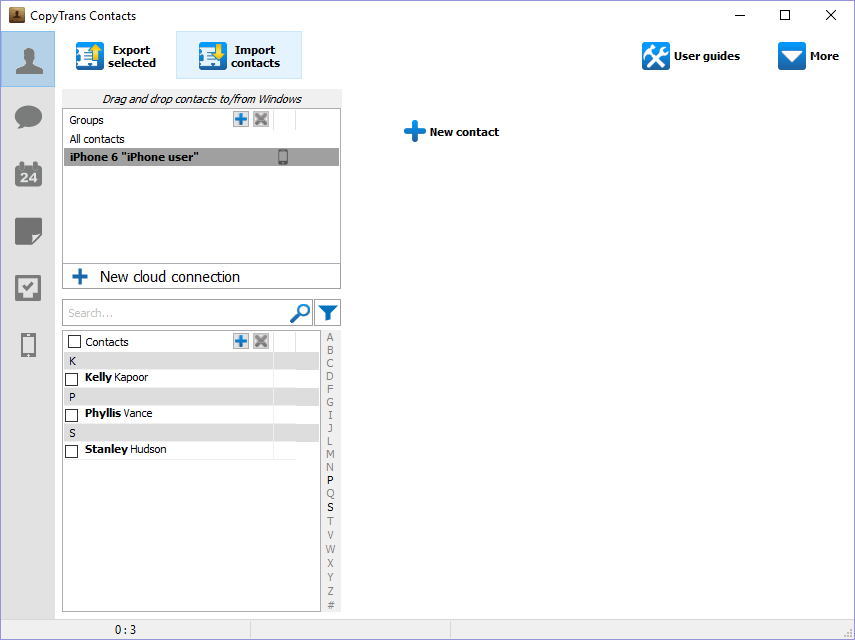Add a contact with the Contacts plus icon
The height and width of the screenshot is (640, 855).
click(240, 341)
